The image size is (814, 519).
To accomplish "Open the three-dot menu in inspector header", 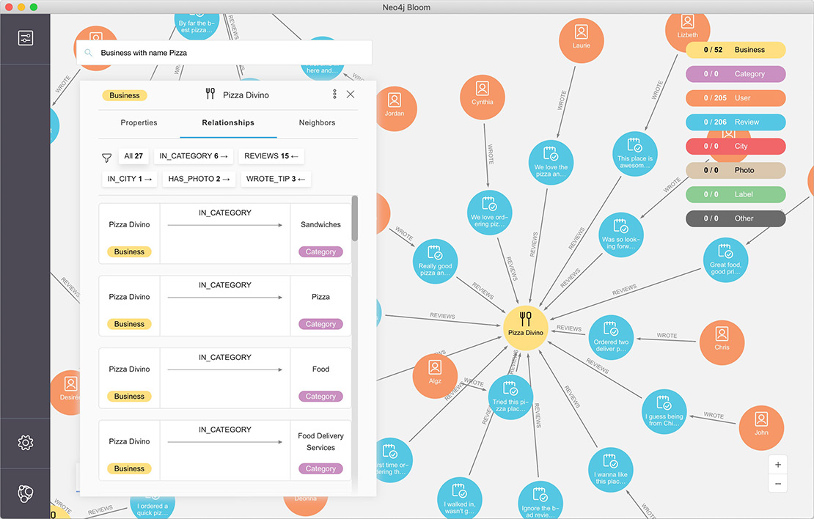I will [334, 94].
